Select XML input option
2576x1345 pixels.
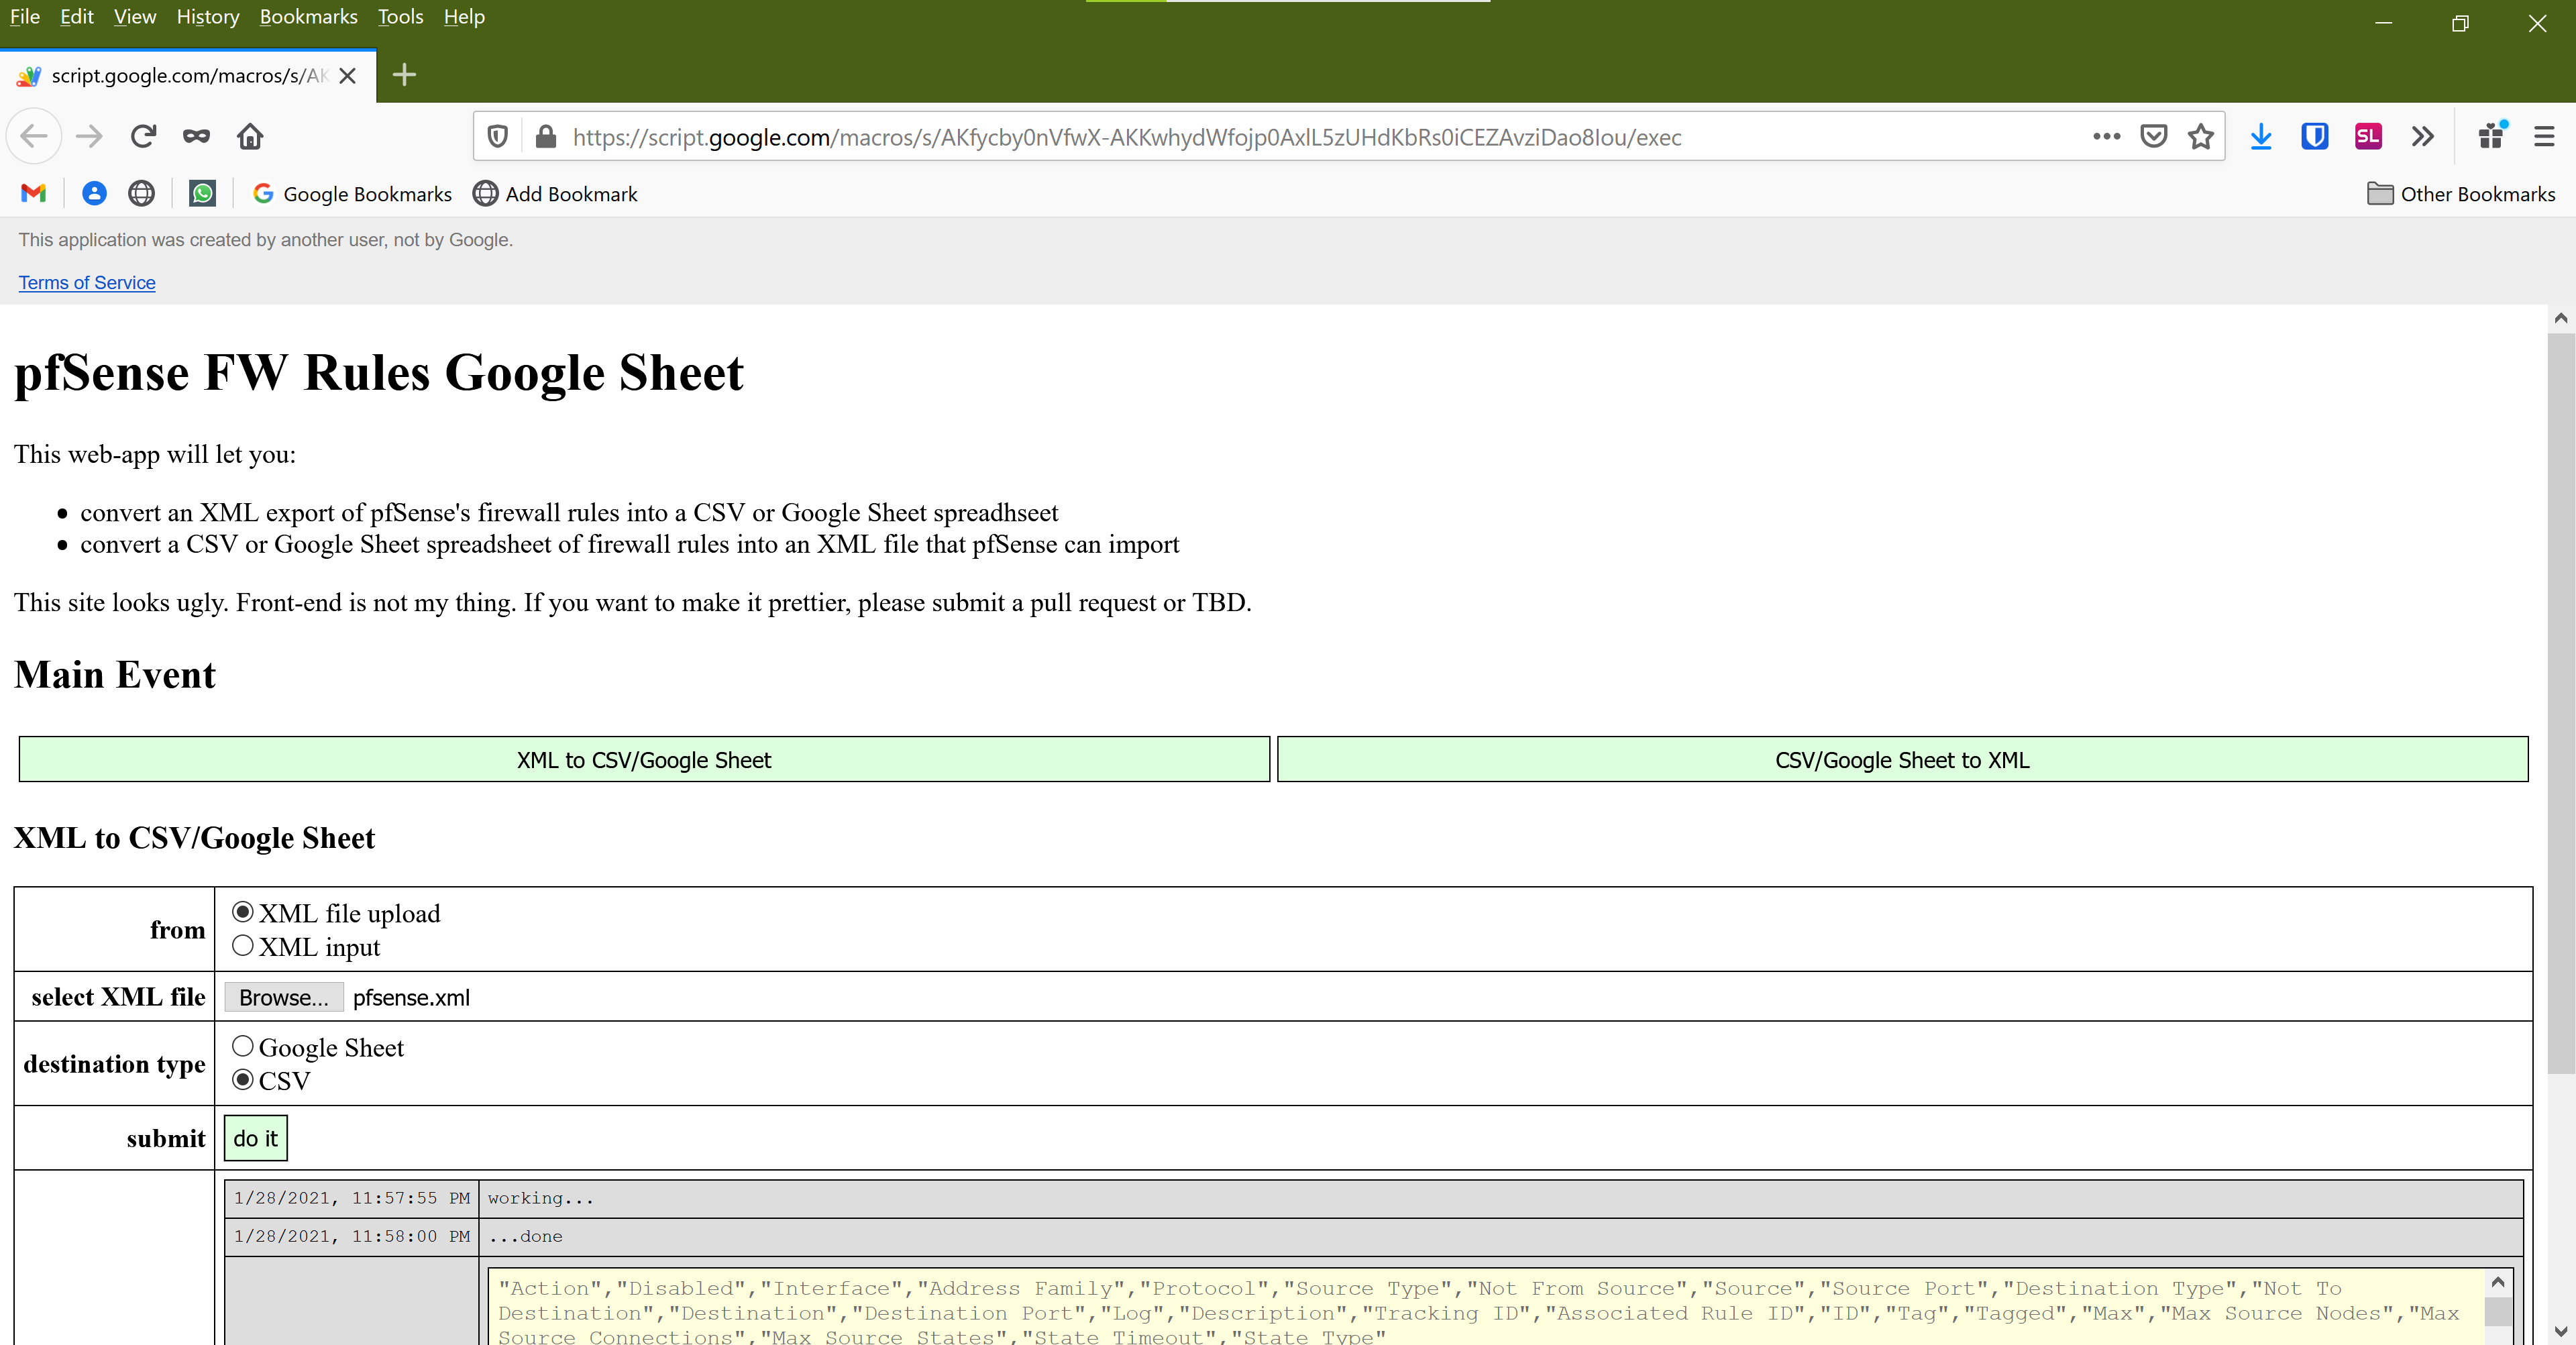click(x=242, y=945)
